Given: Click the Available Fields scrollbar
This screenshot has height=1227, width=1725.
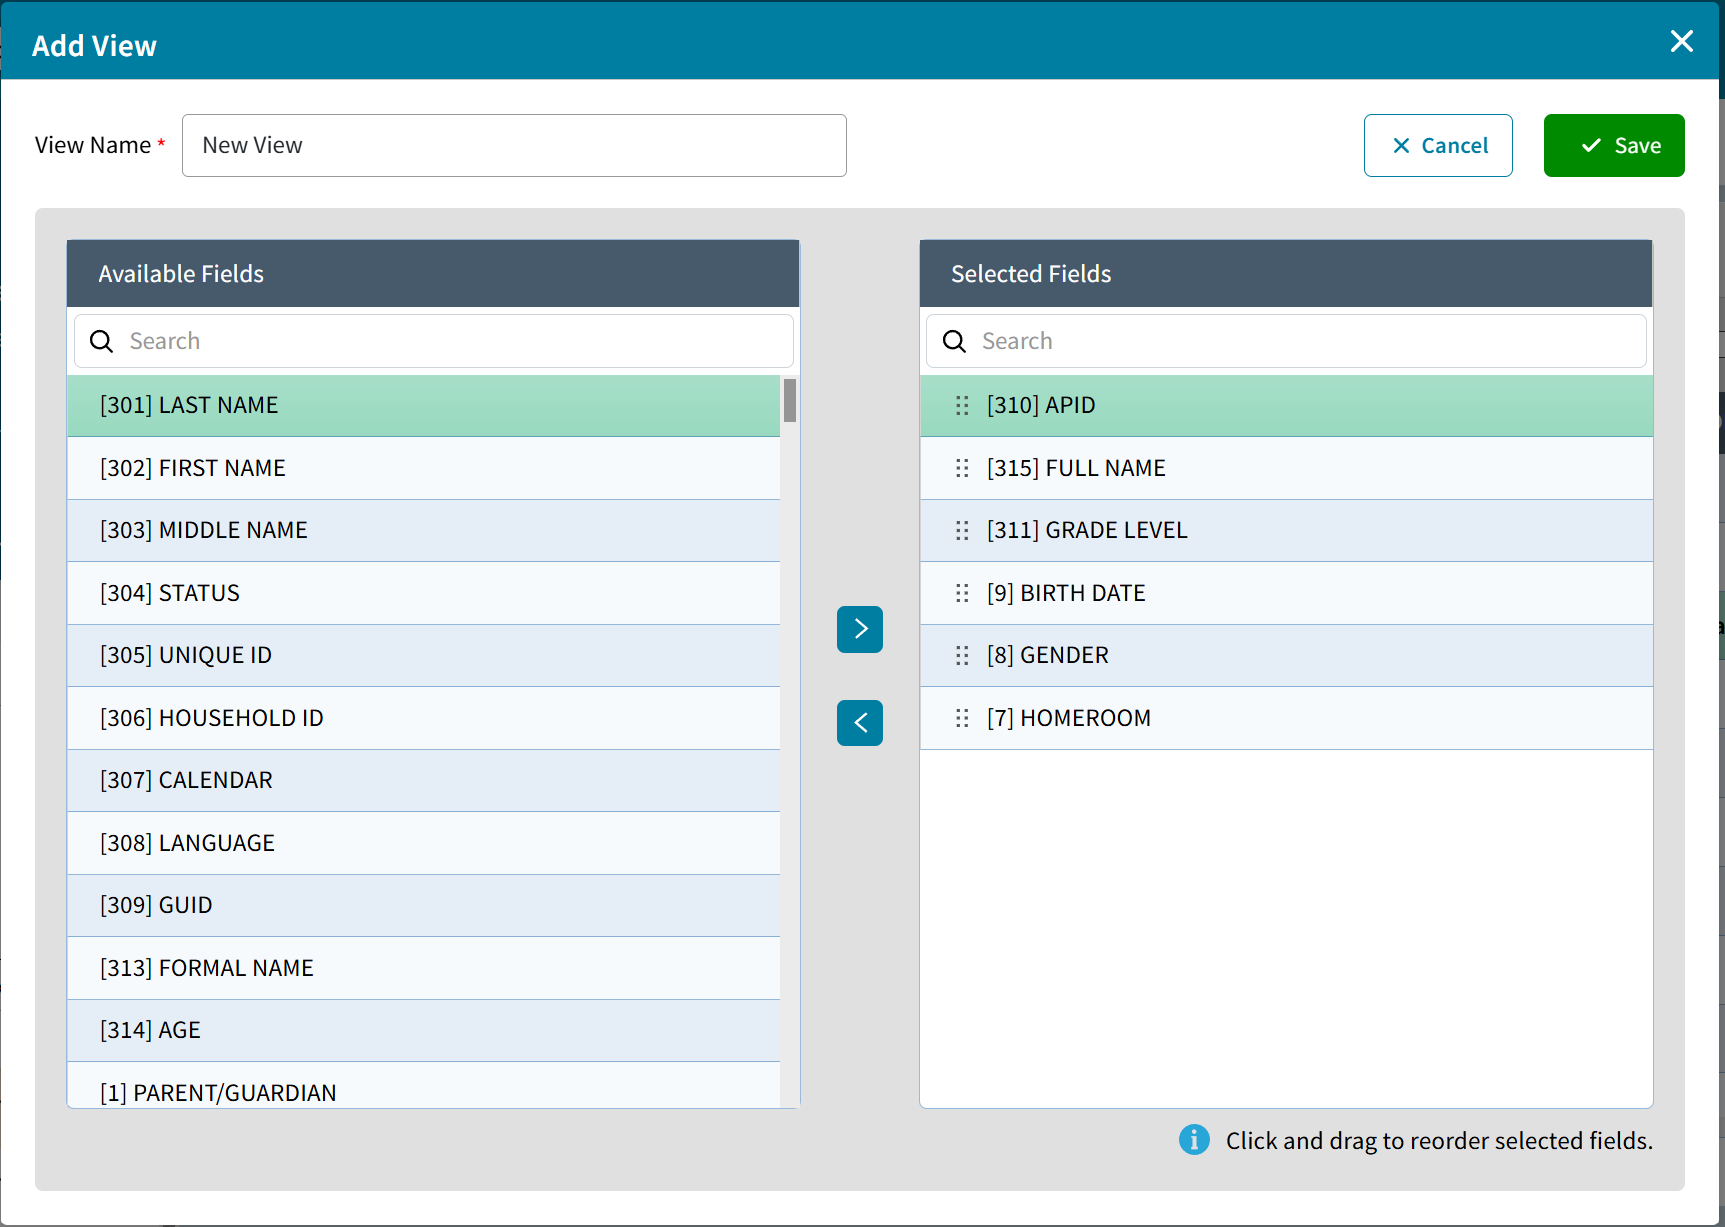Looking at the screenshot, I should coord(789,402).
